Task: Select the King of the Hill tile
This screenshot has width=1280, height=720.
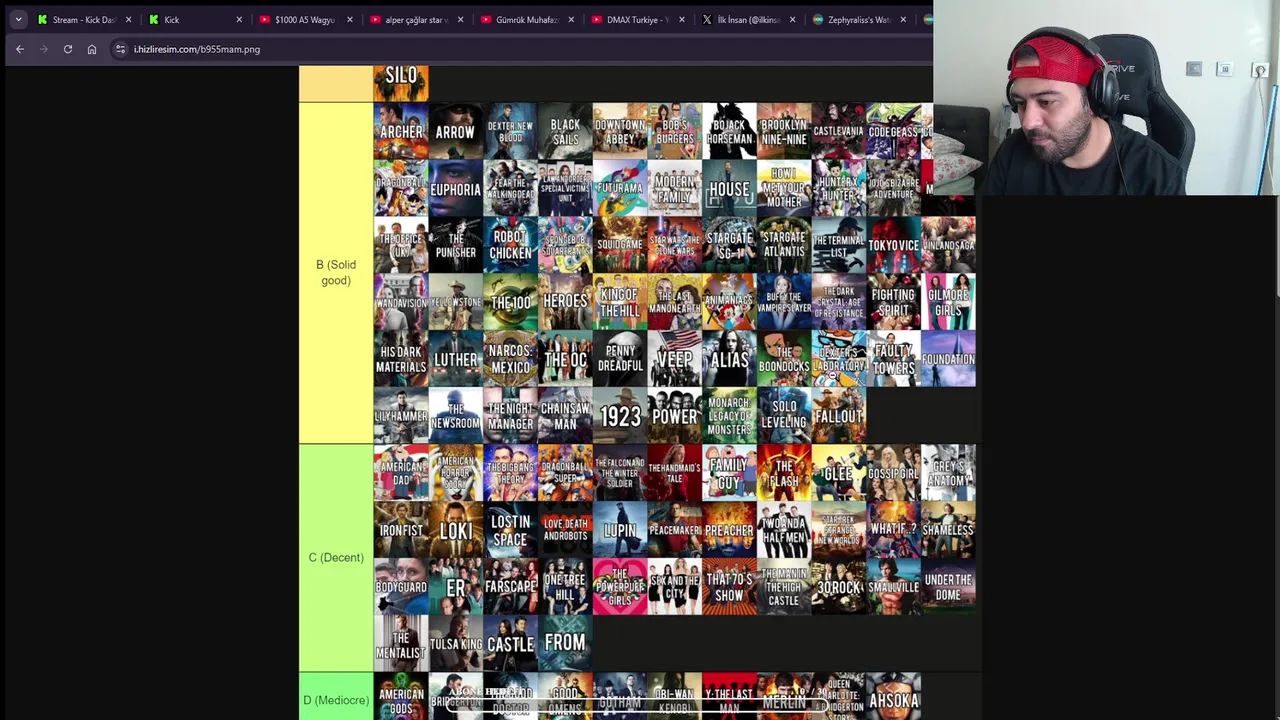Action: (x=620, y=302)
